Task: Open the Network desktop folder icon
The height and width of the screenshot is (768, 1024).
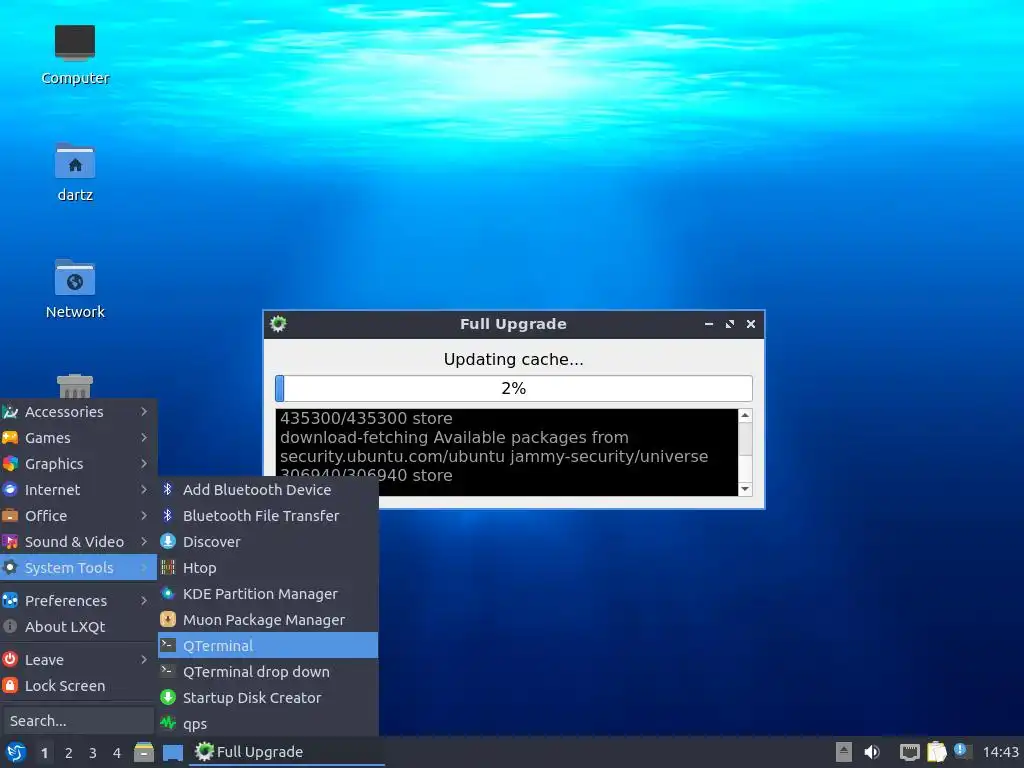Action: click(x=74, y=278)
